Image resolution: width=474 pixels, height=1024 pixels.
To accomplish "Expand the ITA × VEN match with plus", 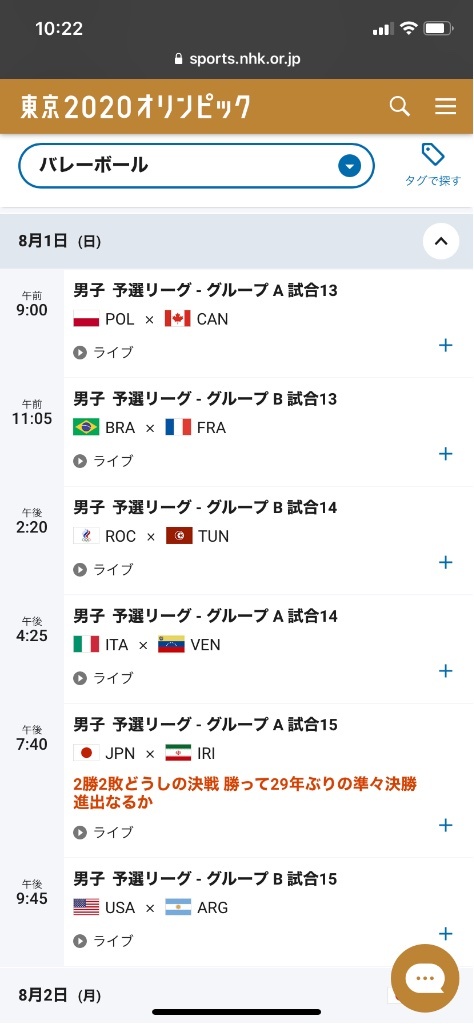I will tap(445, 671).
